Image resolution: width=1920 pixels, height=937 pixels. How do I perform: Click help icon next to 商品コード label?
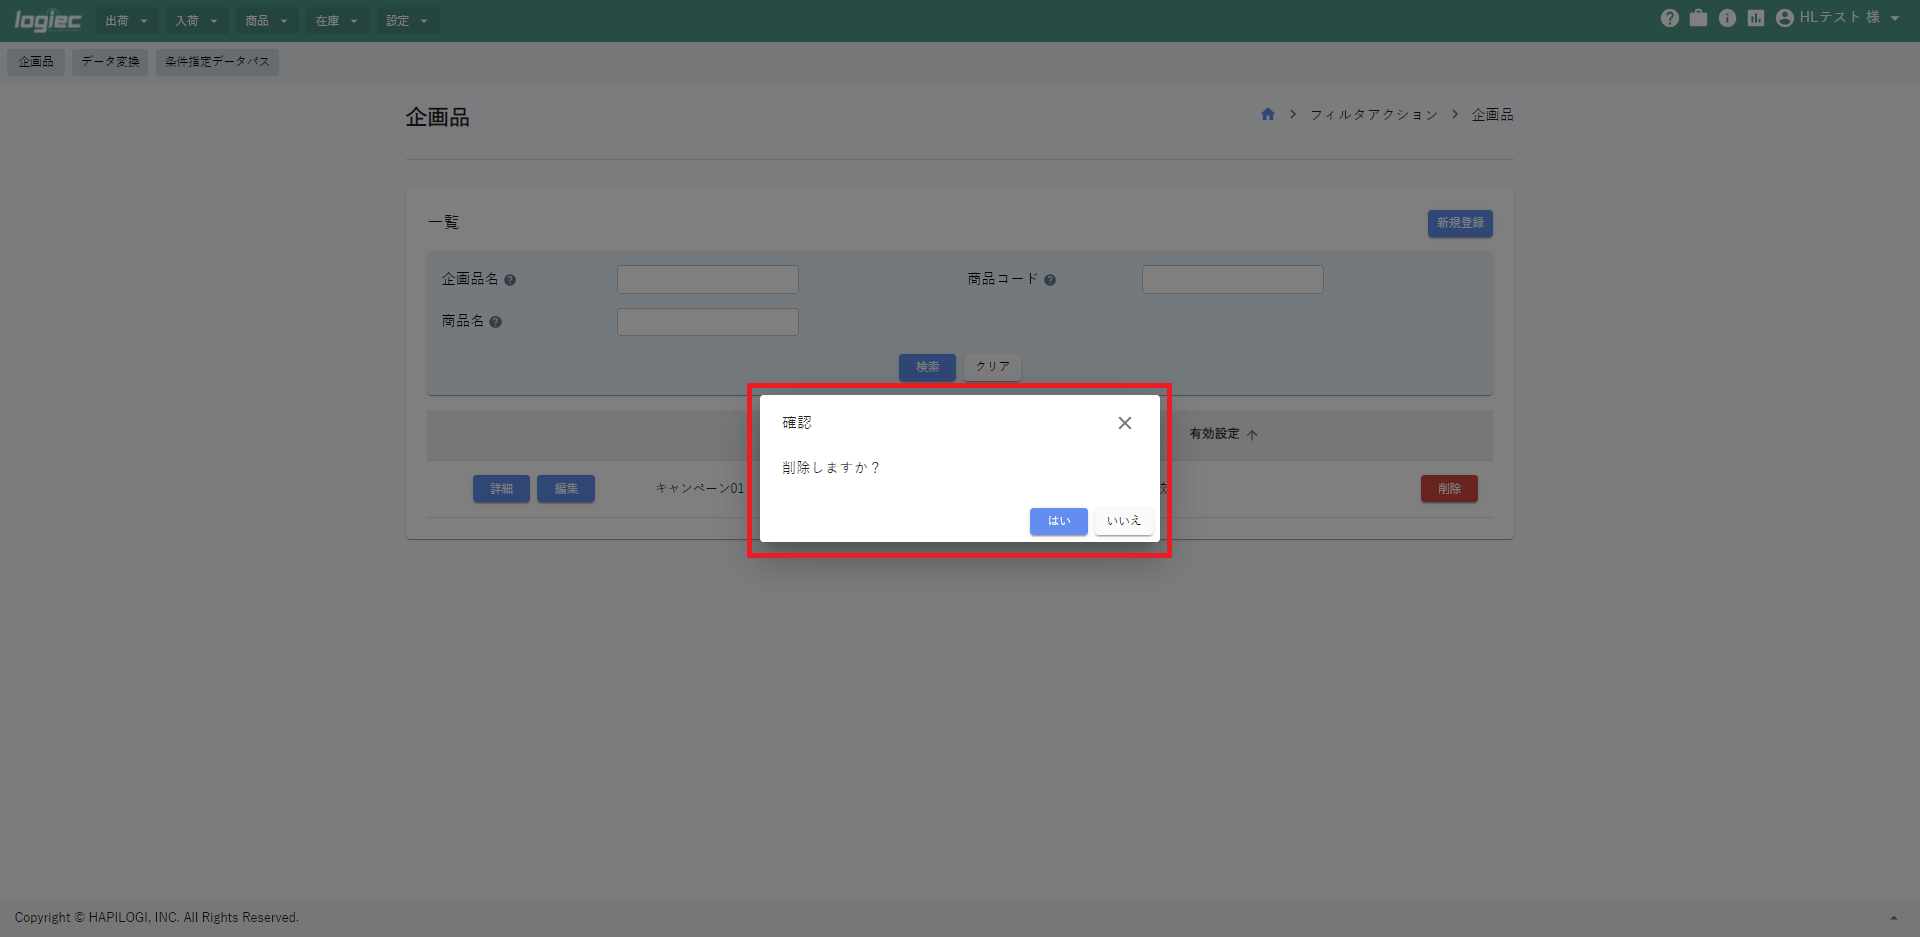click(1050, 280)
